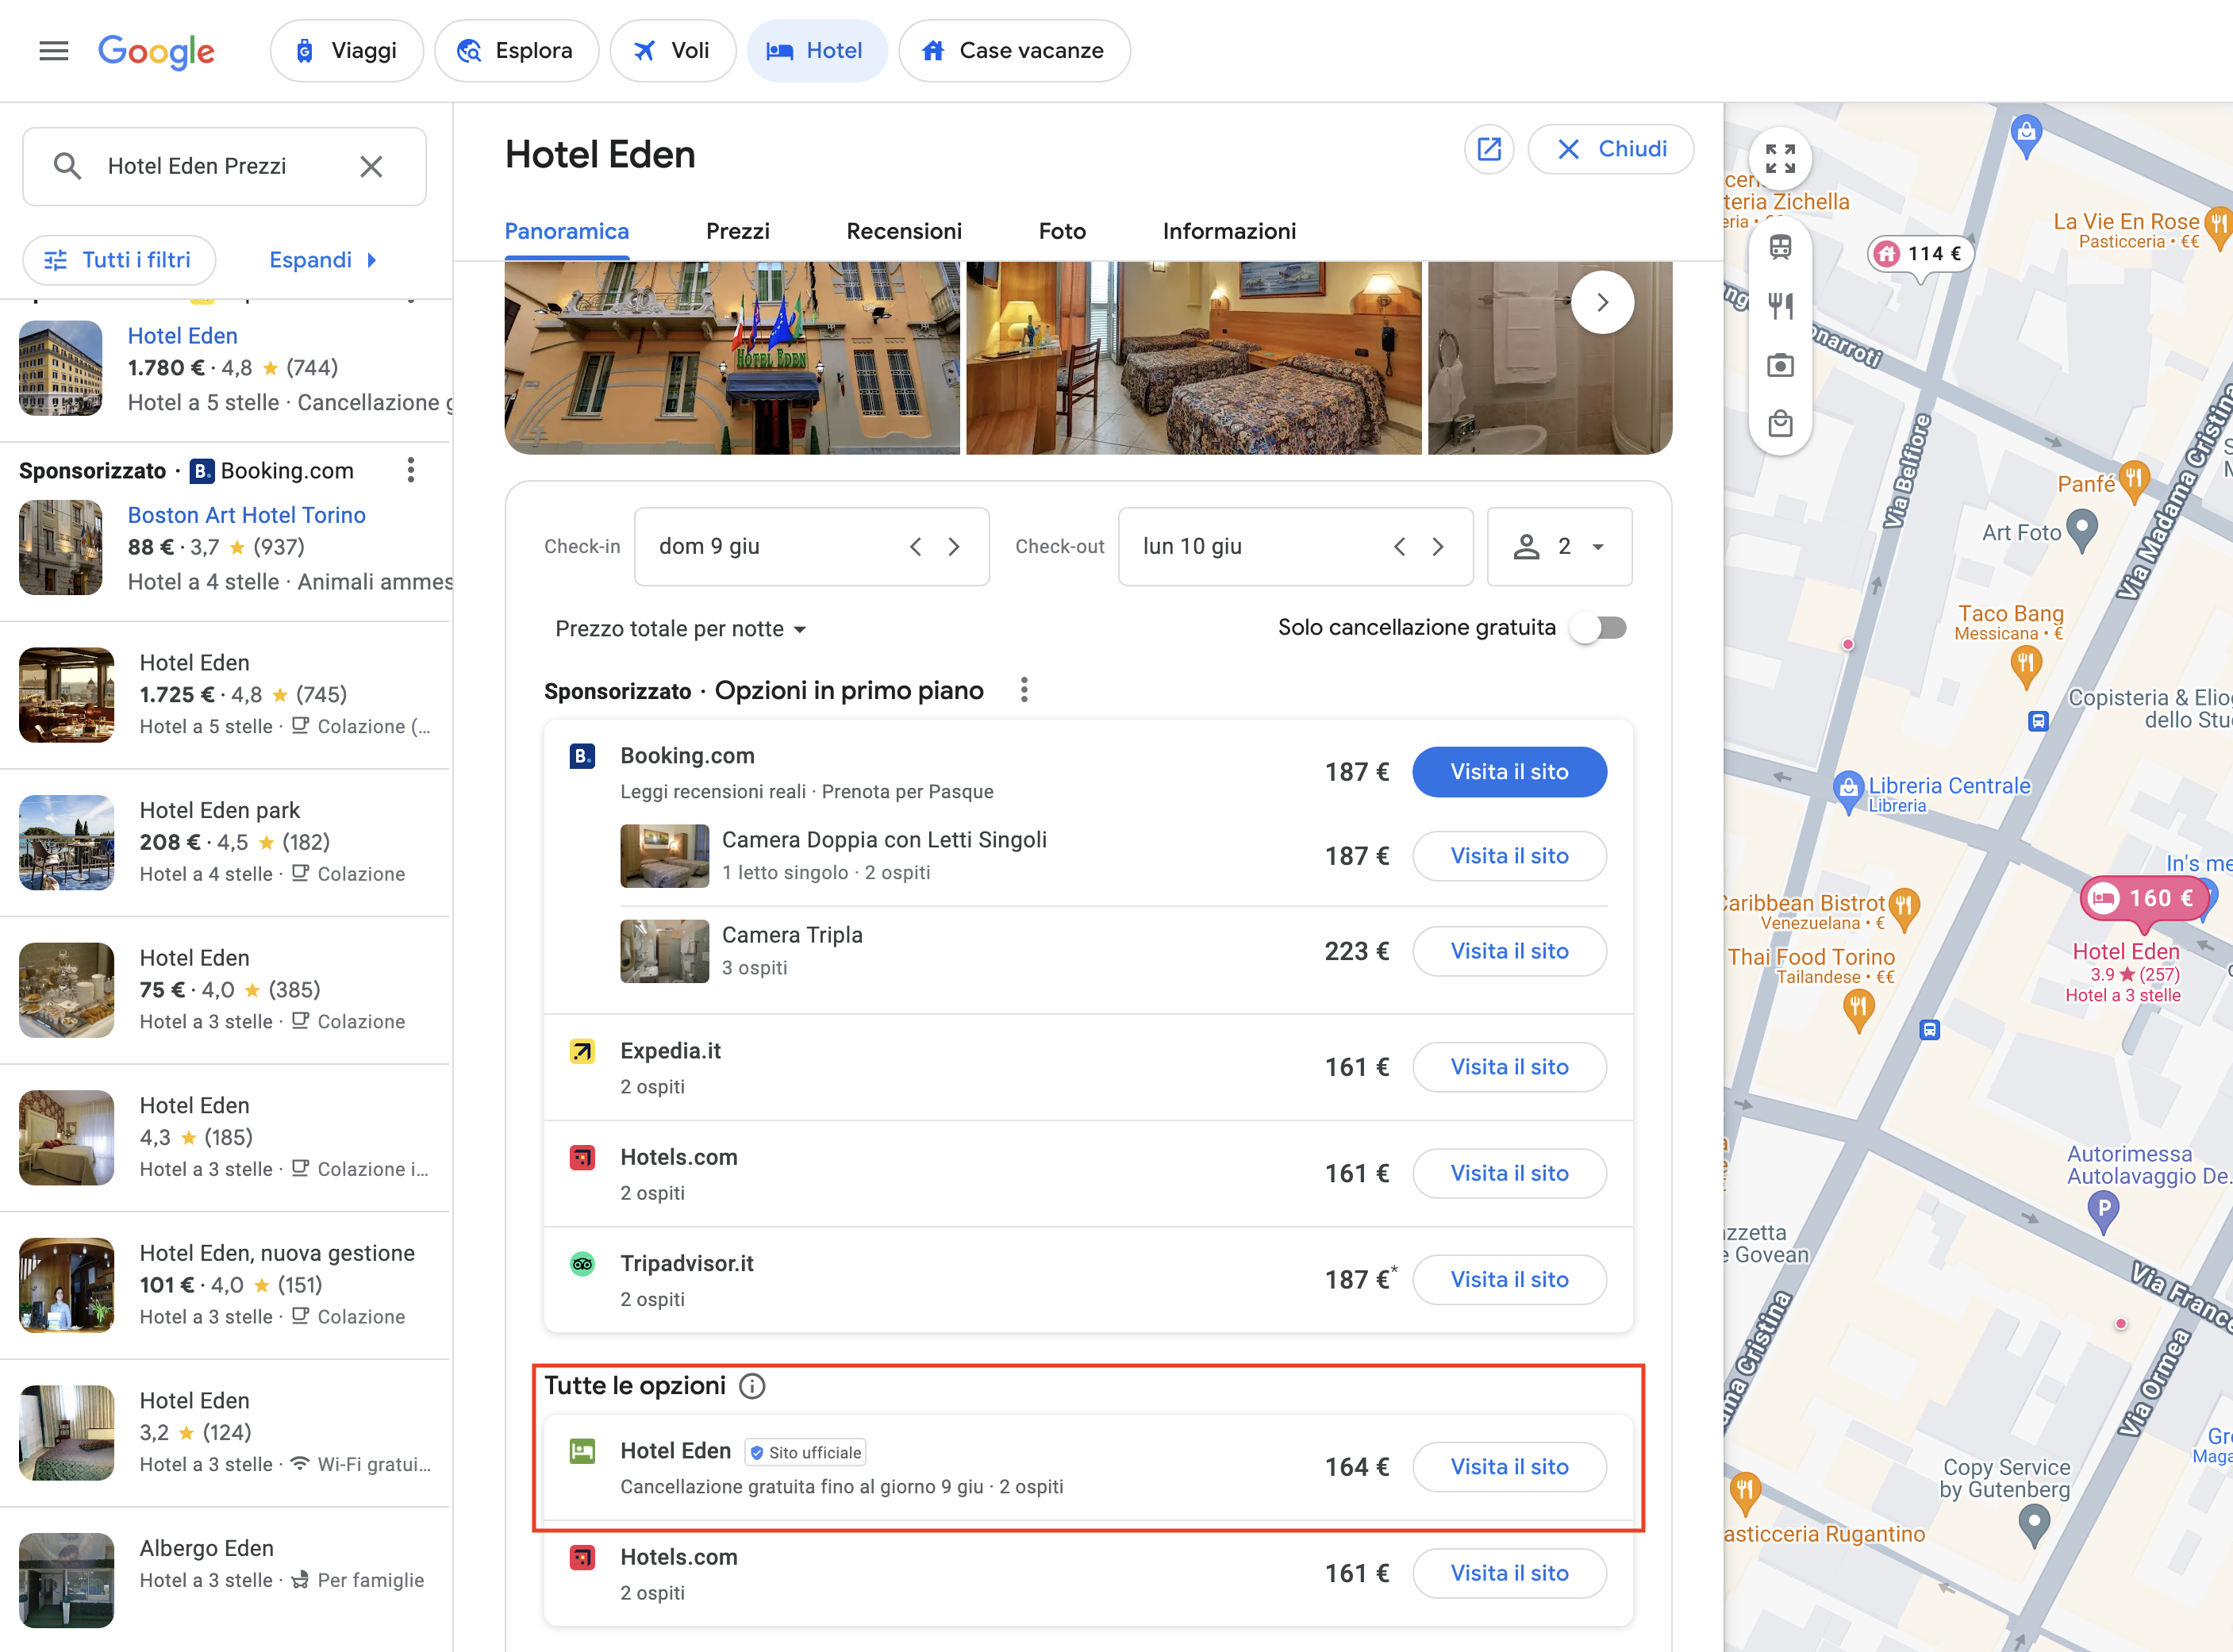The width and height of the screenshot is (2233, 1652).
Task: Show transit stops on the map
Action: (x=1780, y=247)
